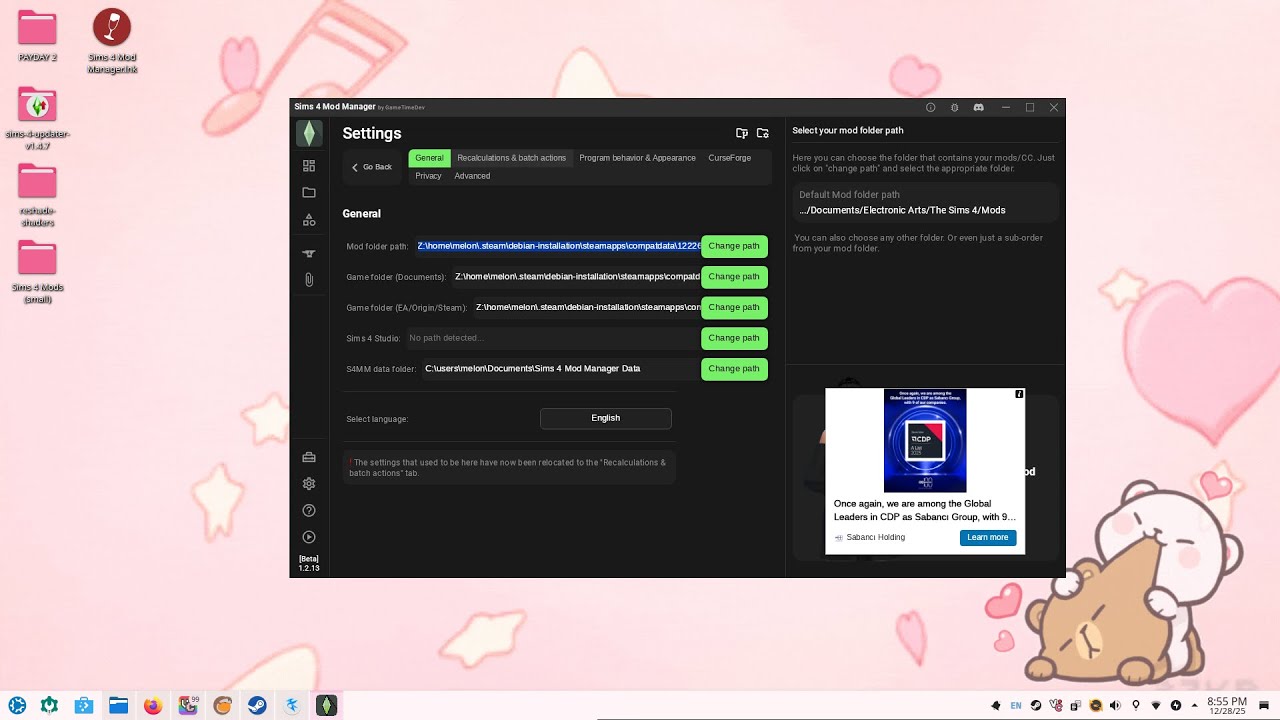Image resolution: width=1280 pixels, height=720 pixels.
Task: Click the Beta 1.2.13 version label
Action: (x=309, y=564)
